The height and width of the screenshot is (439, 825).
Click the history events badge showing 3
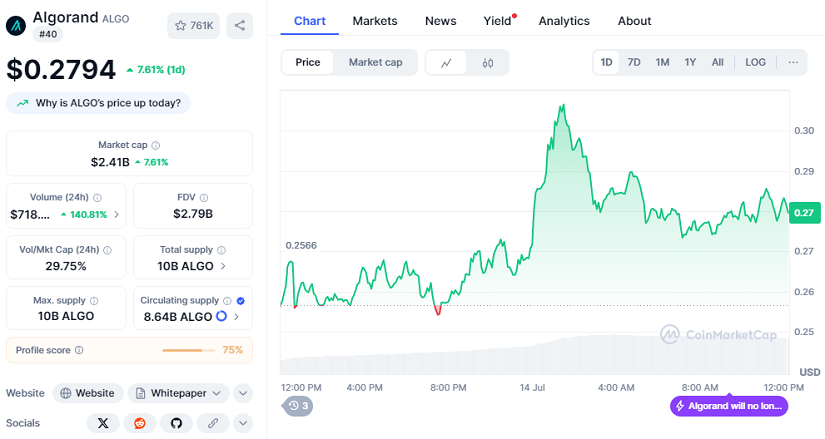298,406
